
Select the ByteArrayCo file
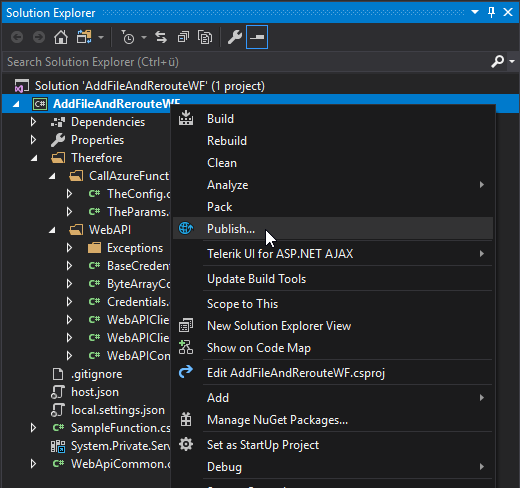138,284
